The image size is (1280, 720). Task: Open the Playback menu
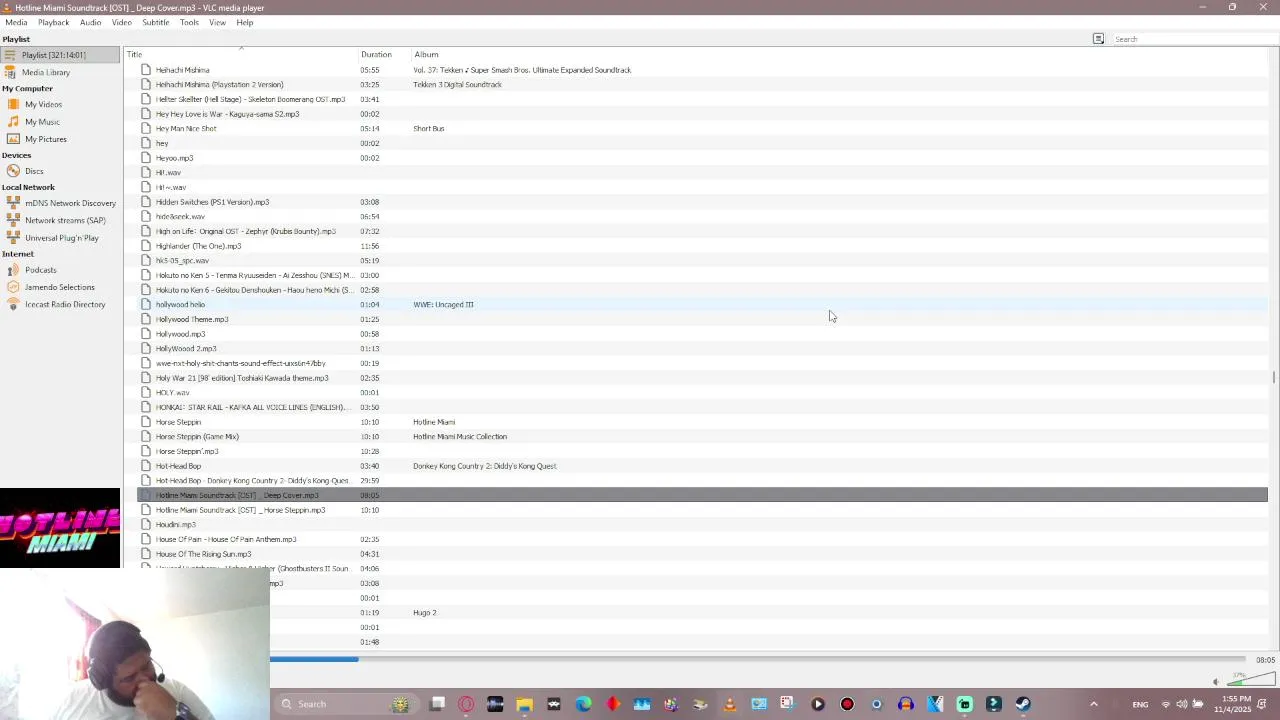point(53,22)
